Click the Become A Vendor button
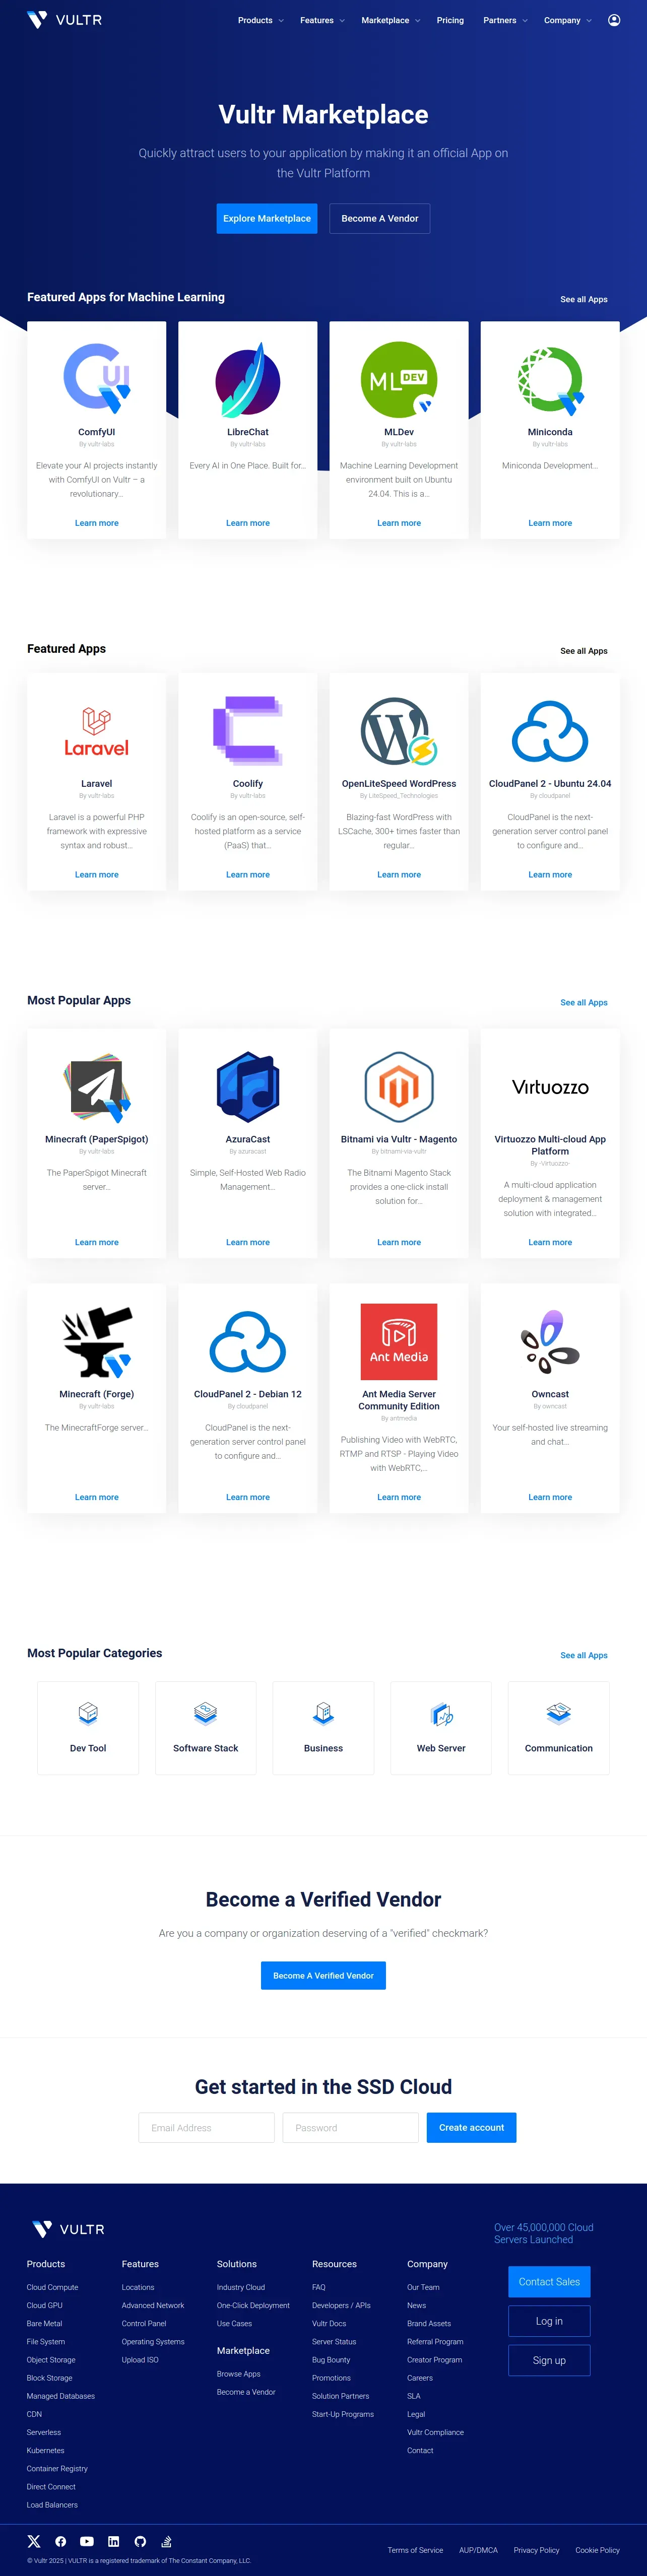The height and width of the screenshot is (2576, 647). pos(380,218)
